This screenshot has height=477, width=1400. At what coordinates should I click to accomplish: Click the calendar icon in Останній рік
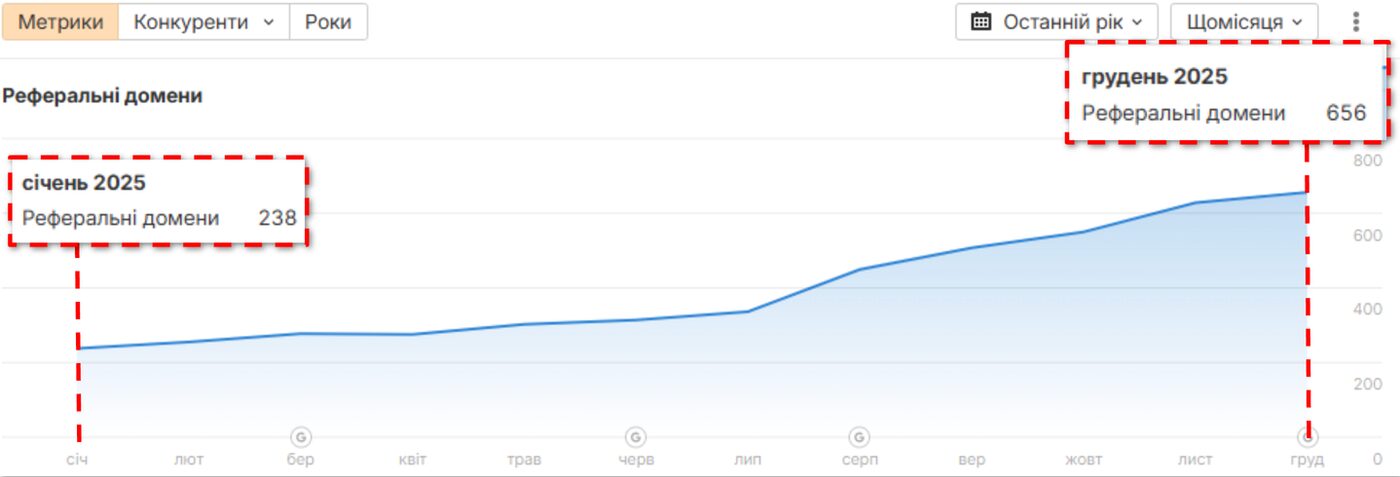[982, 21]
